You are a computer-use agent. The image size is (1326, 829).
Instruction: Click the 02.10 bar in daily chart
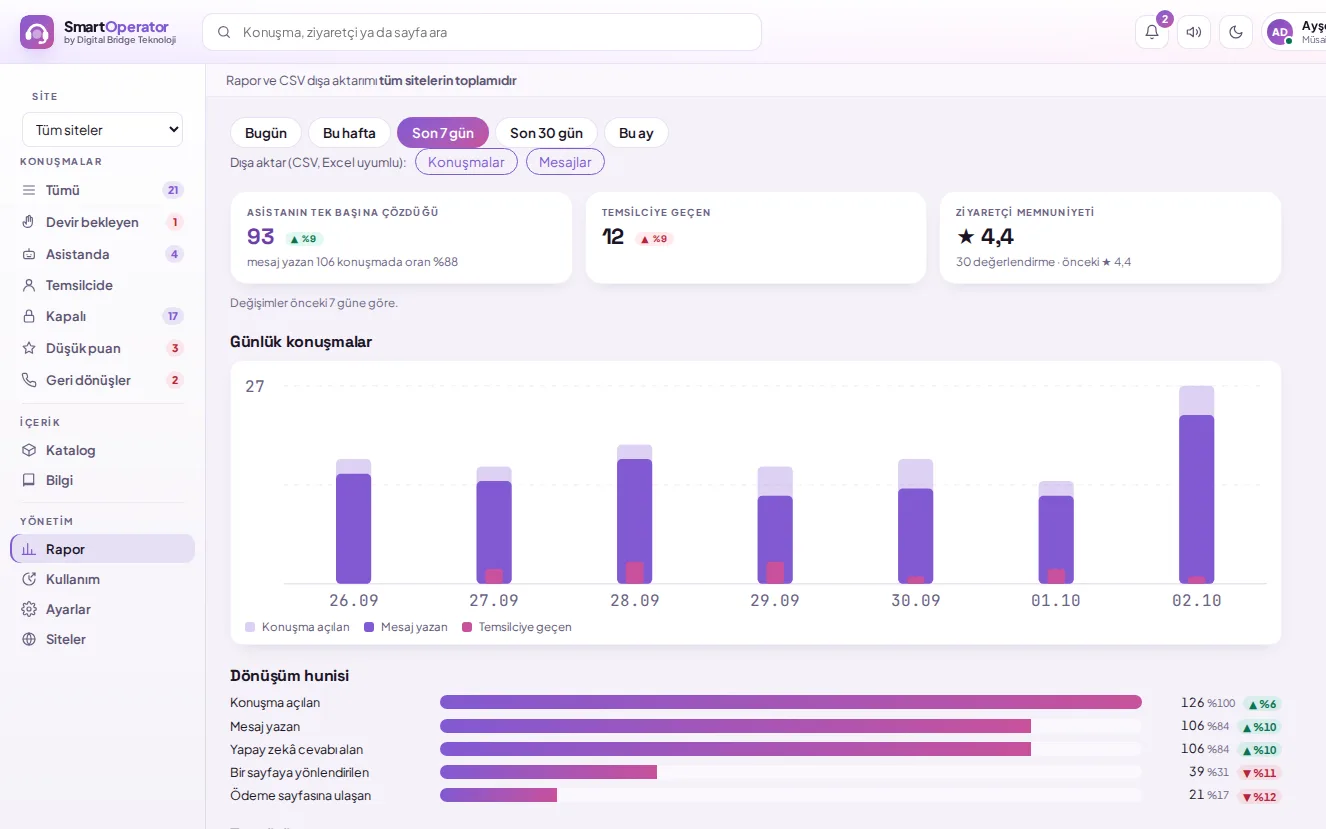coord(1196,485)
